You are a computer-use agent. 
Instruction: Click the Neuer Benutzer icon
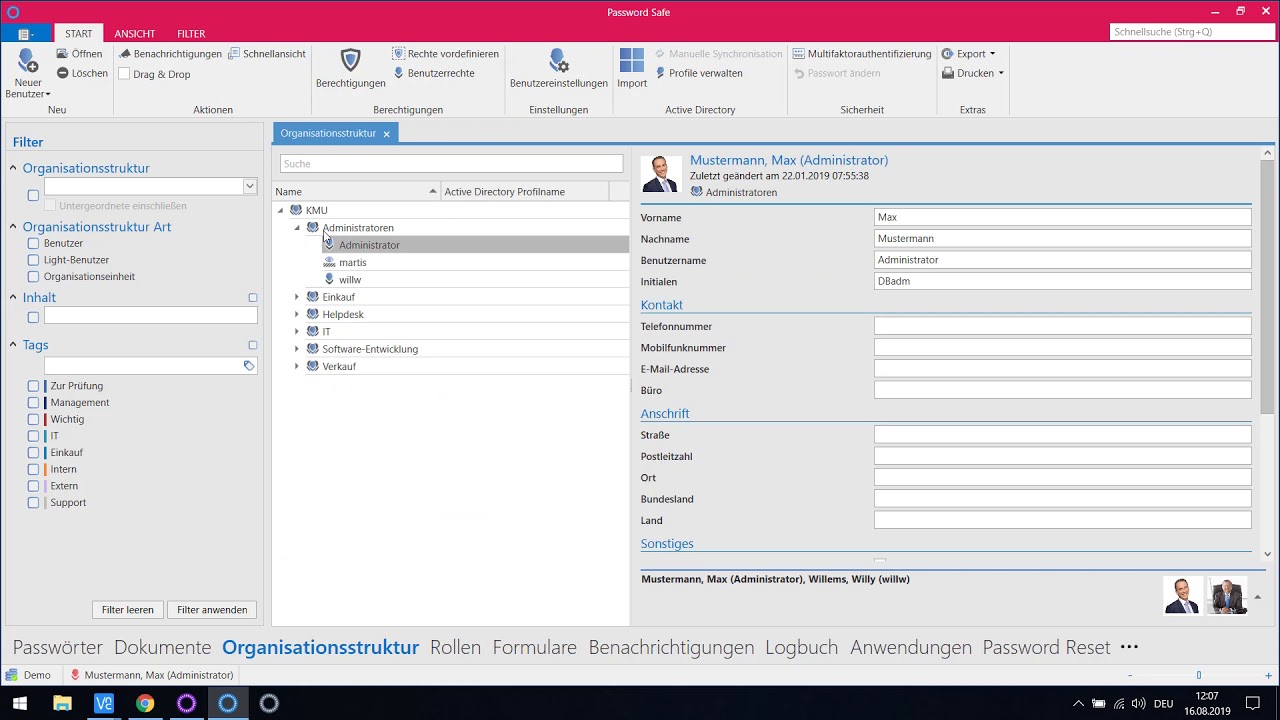[x=27, y=61]
